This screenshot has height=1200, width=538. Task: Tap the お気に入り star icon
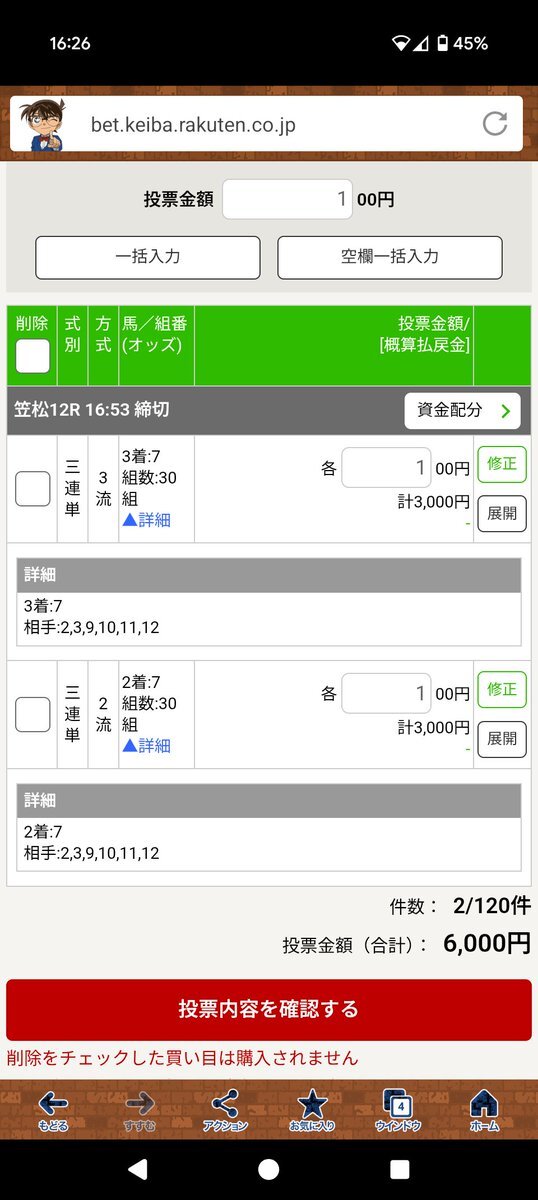[312, 1103]
